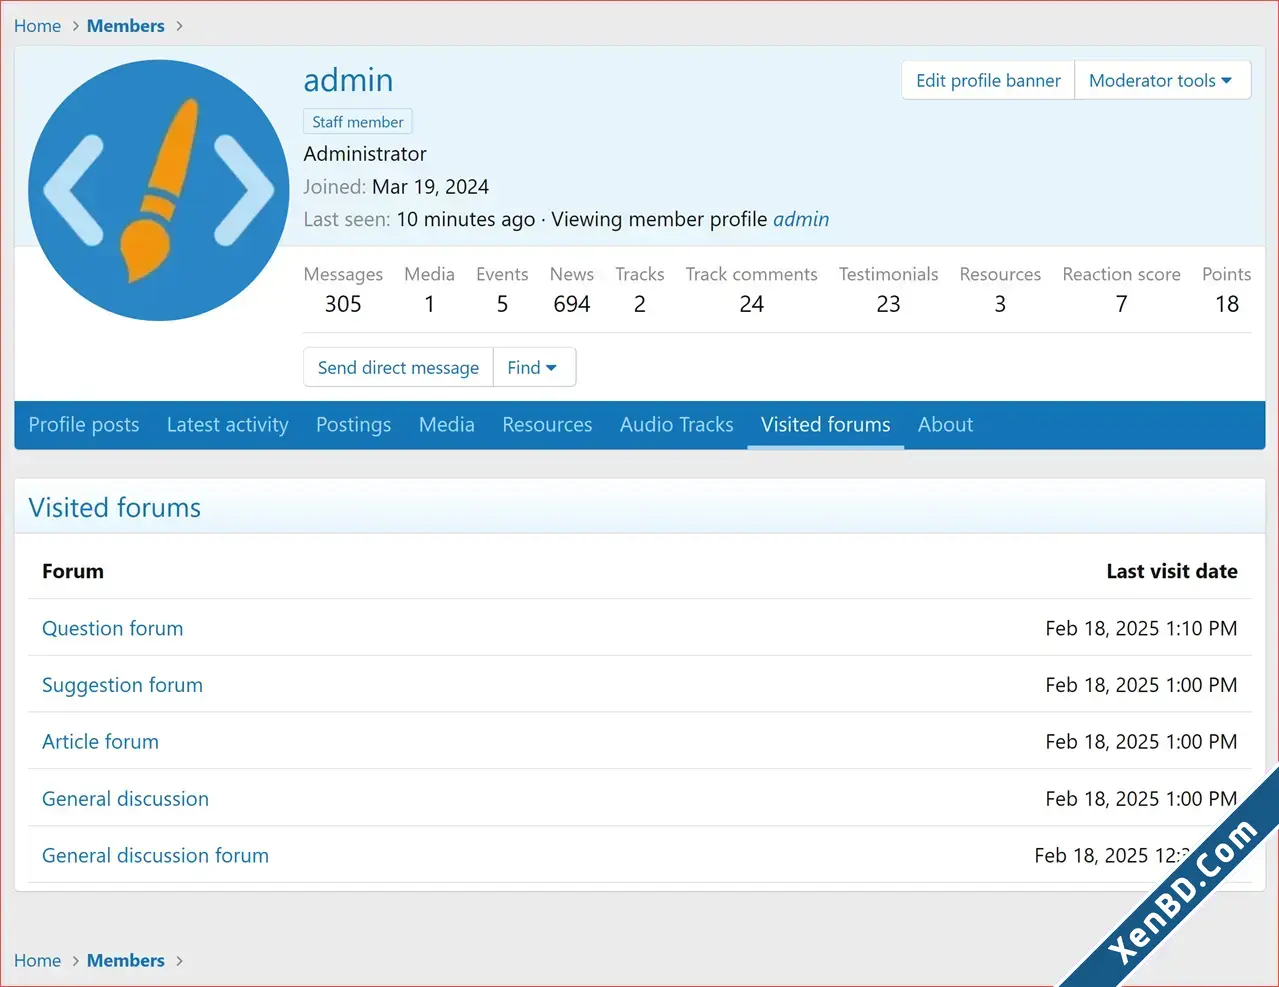The image size is (1279, 987).
Task: Click the Last visit date column header
Action: click(x=1172, y=571)
